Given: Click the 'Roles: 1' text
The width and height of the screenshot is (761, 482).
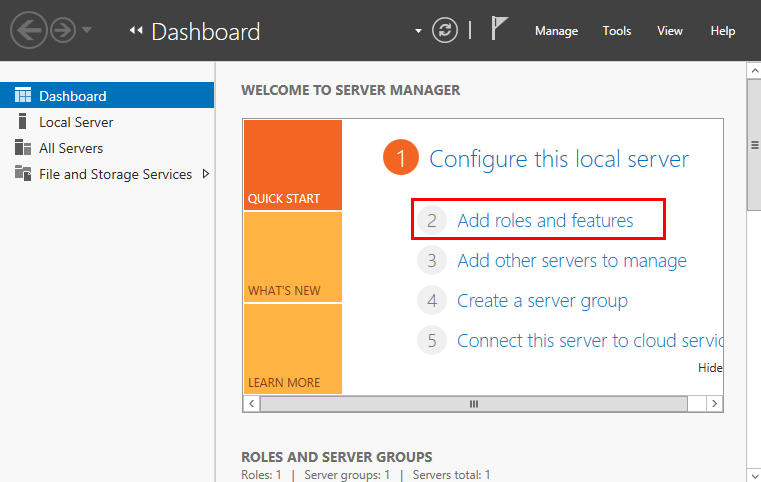Looking at the screenshot, I should 261,475.
